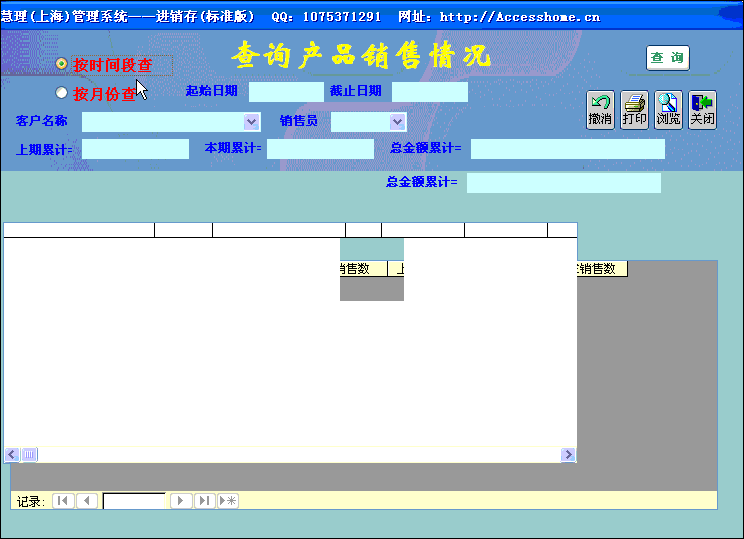Go to previous record arrow

86,501
